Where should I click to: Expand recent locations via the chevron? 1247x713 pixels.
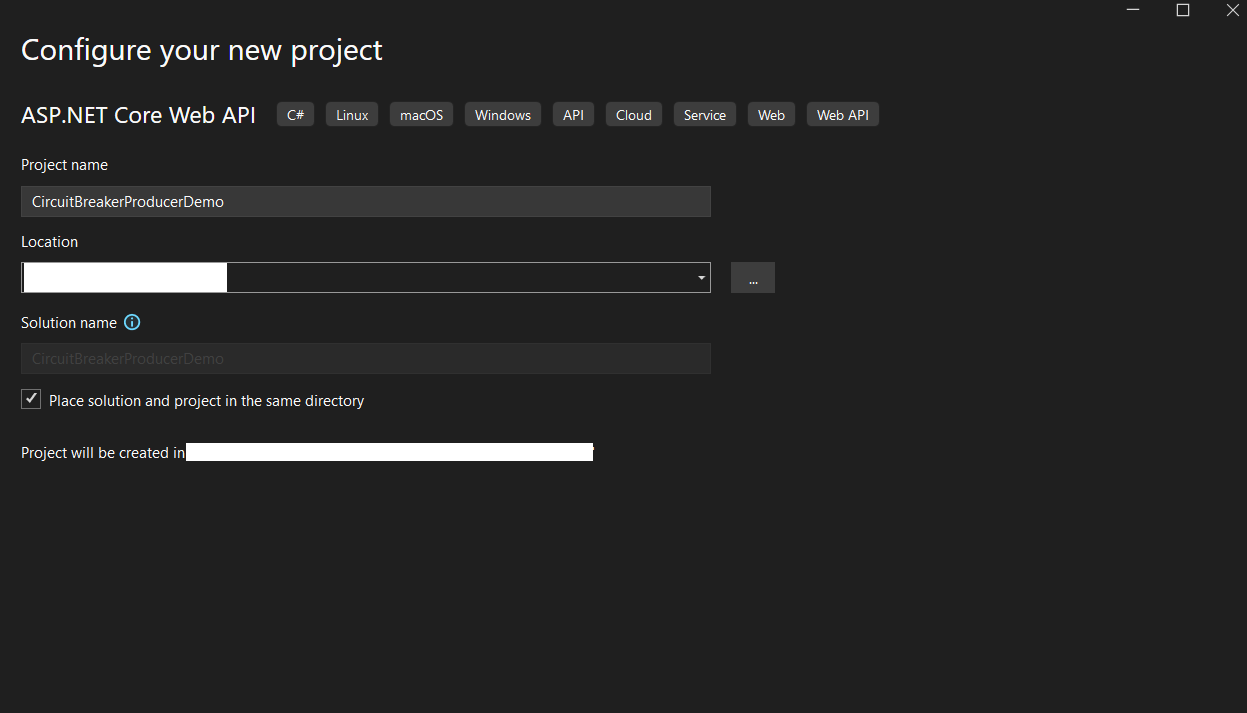[700, 277]
